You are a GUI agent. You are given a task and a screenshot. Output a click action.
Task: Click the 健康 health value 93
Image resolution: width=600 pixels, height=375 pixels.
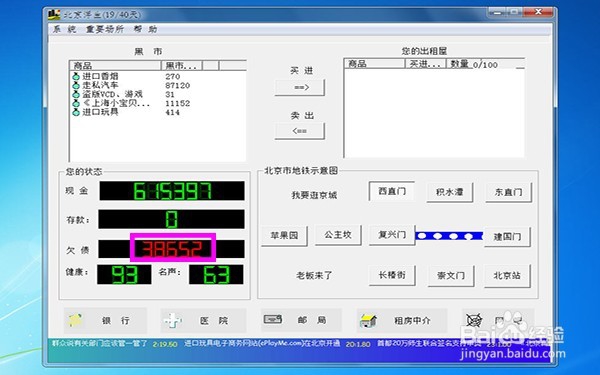[124, 275]
